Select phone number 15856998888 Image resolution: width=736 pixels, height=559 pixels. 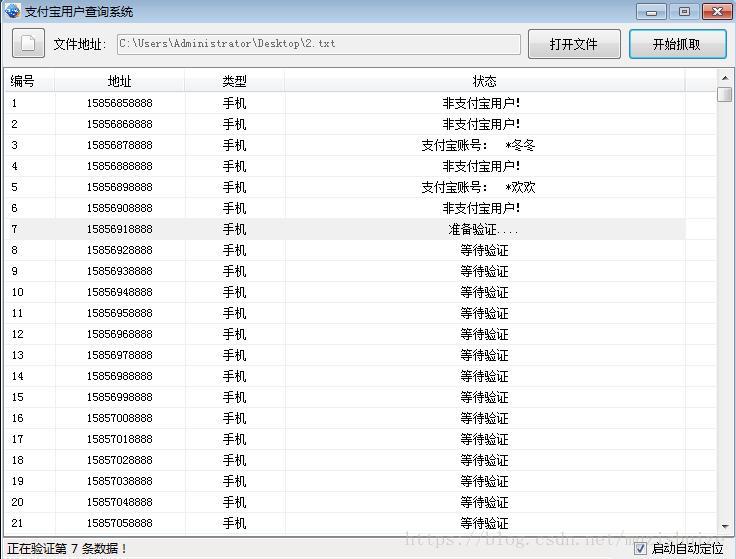tap(120, 397)
